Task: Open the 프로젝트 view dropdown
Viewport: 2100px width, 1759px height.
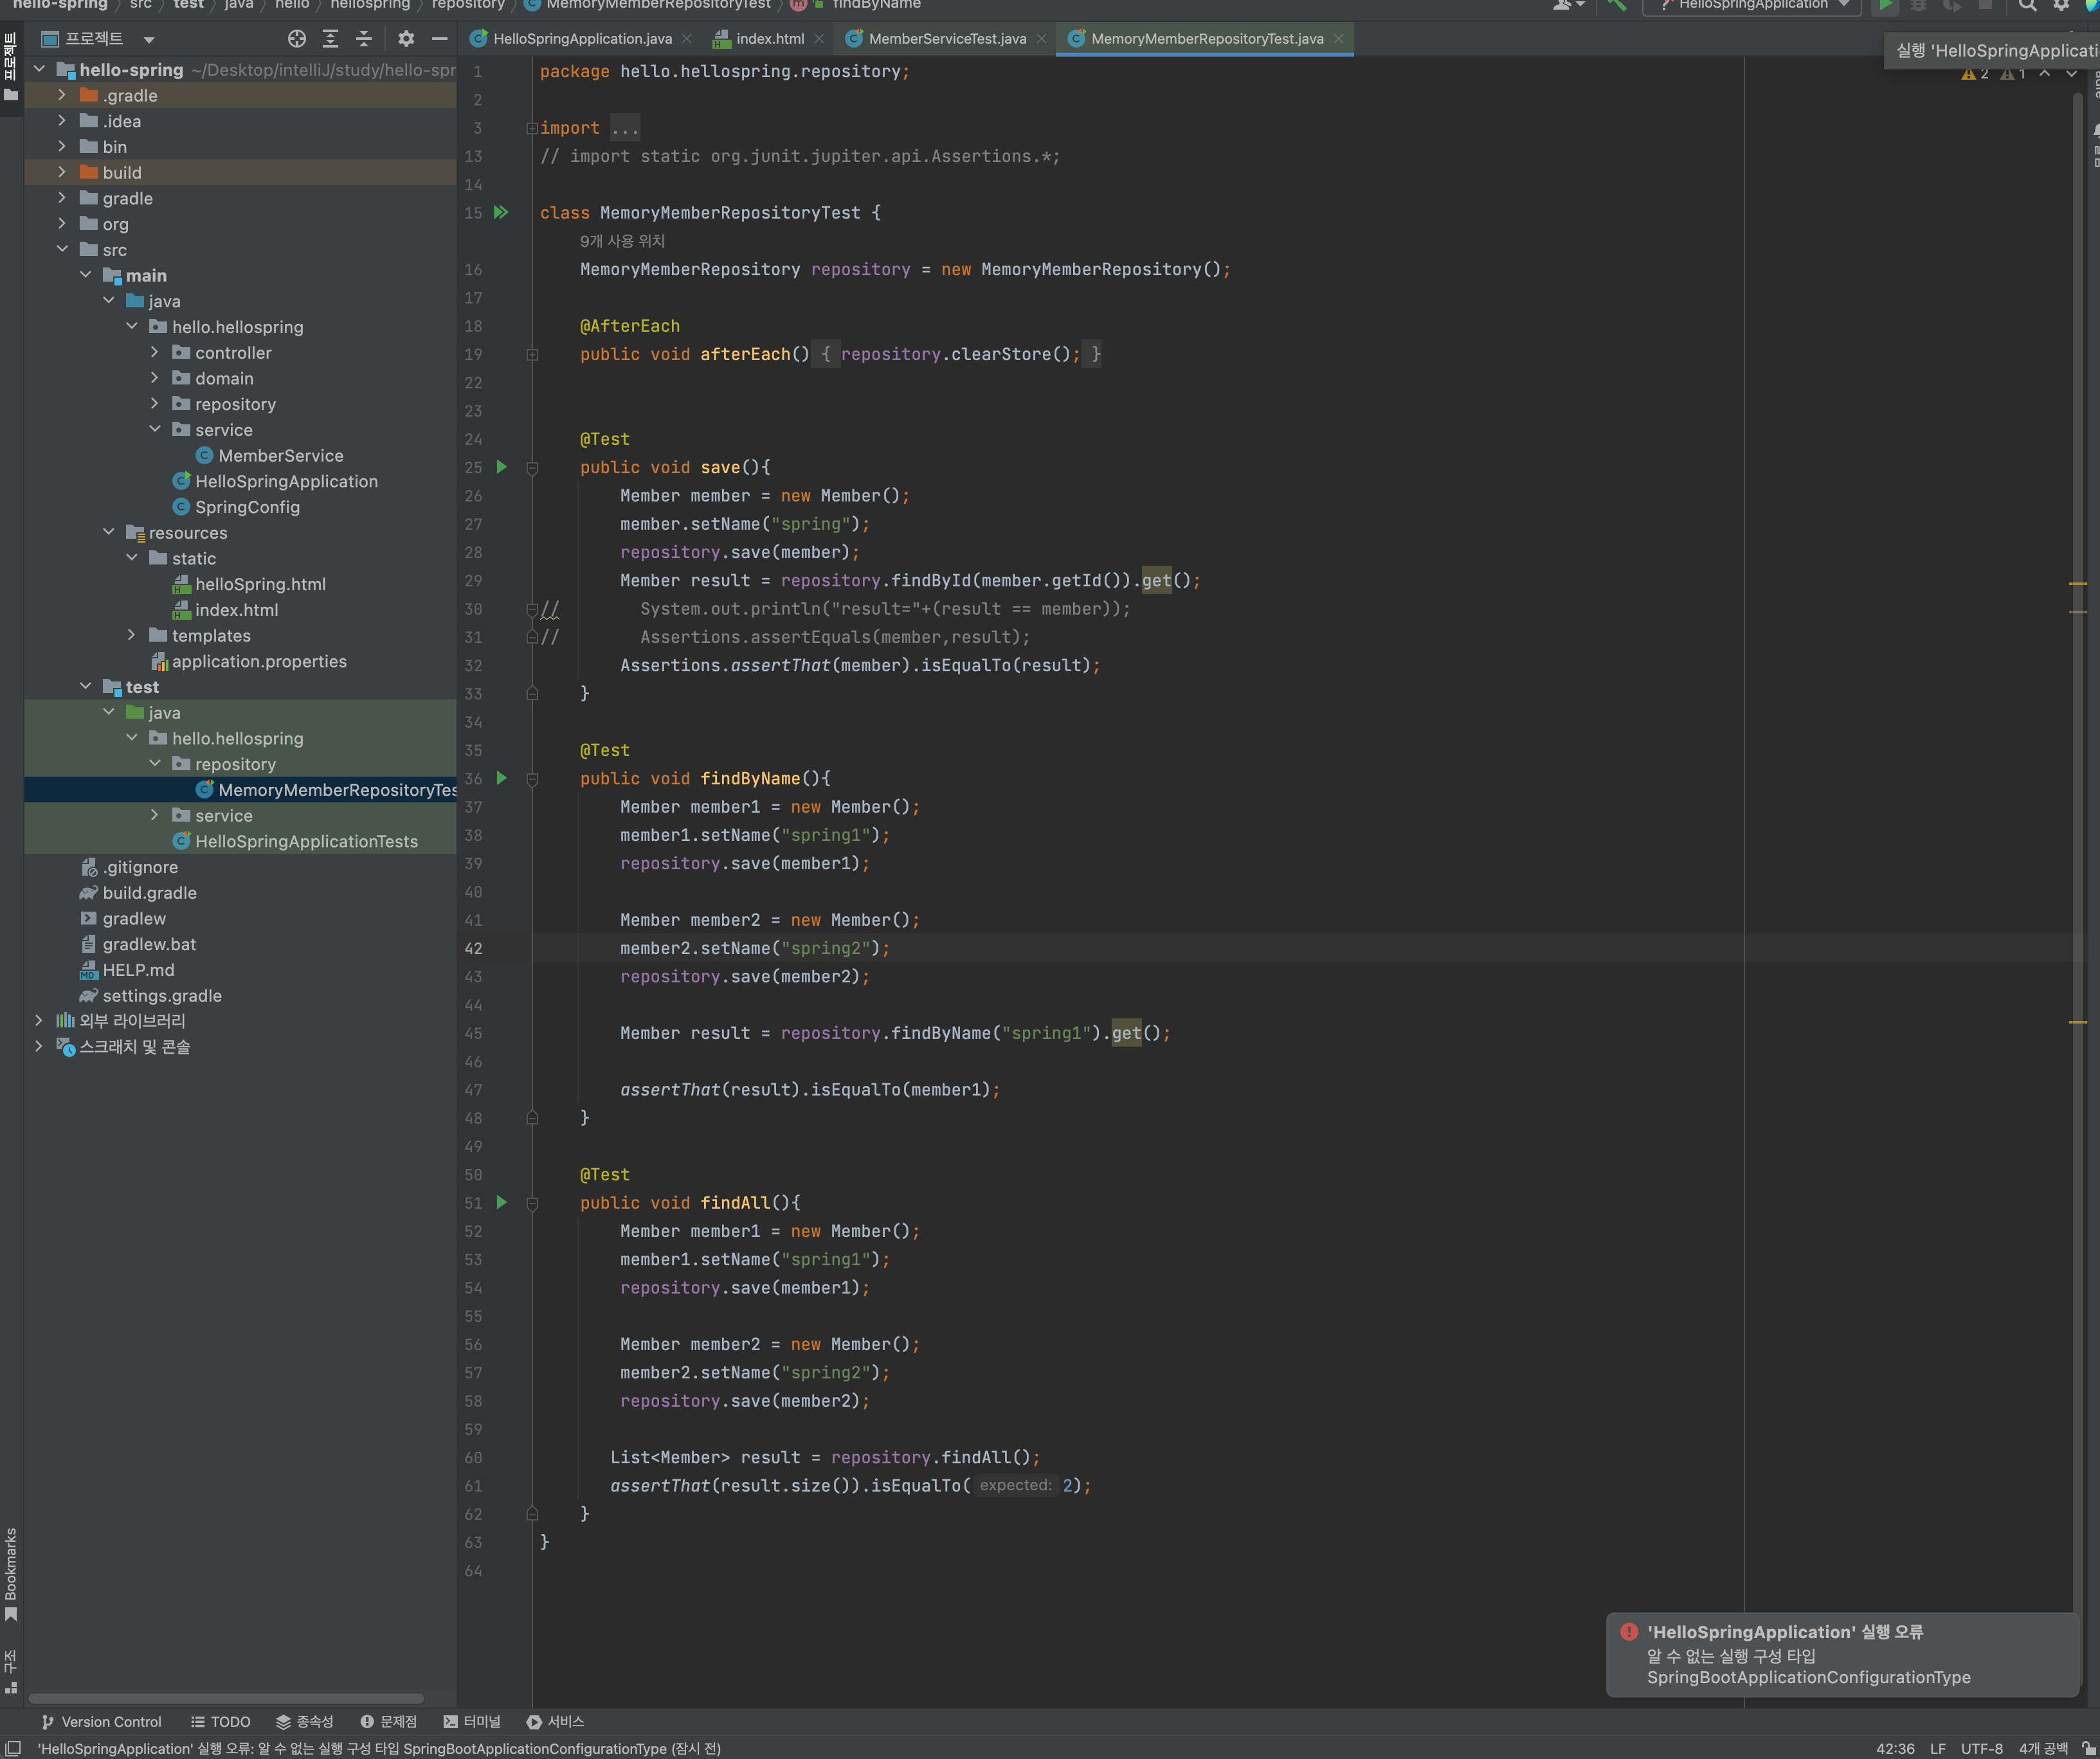Action: click(x=149, y=40)
